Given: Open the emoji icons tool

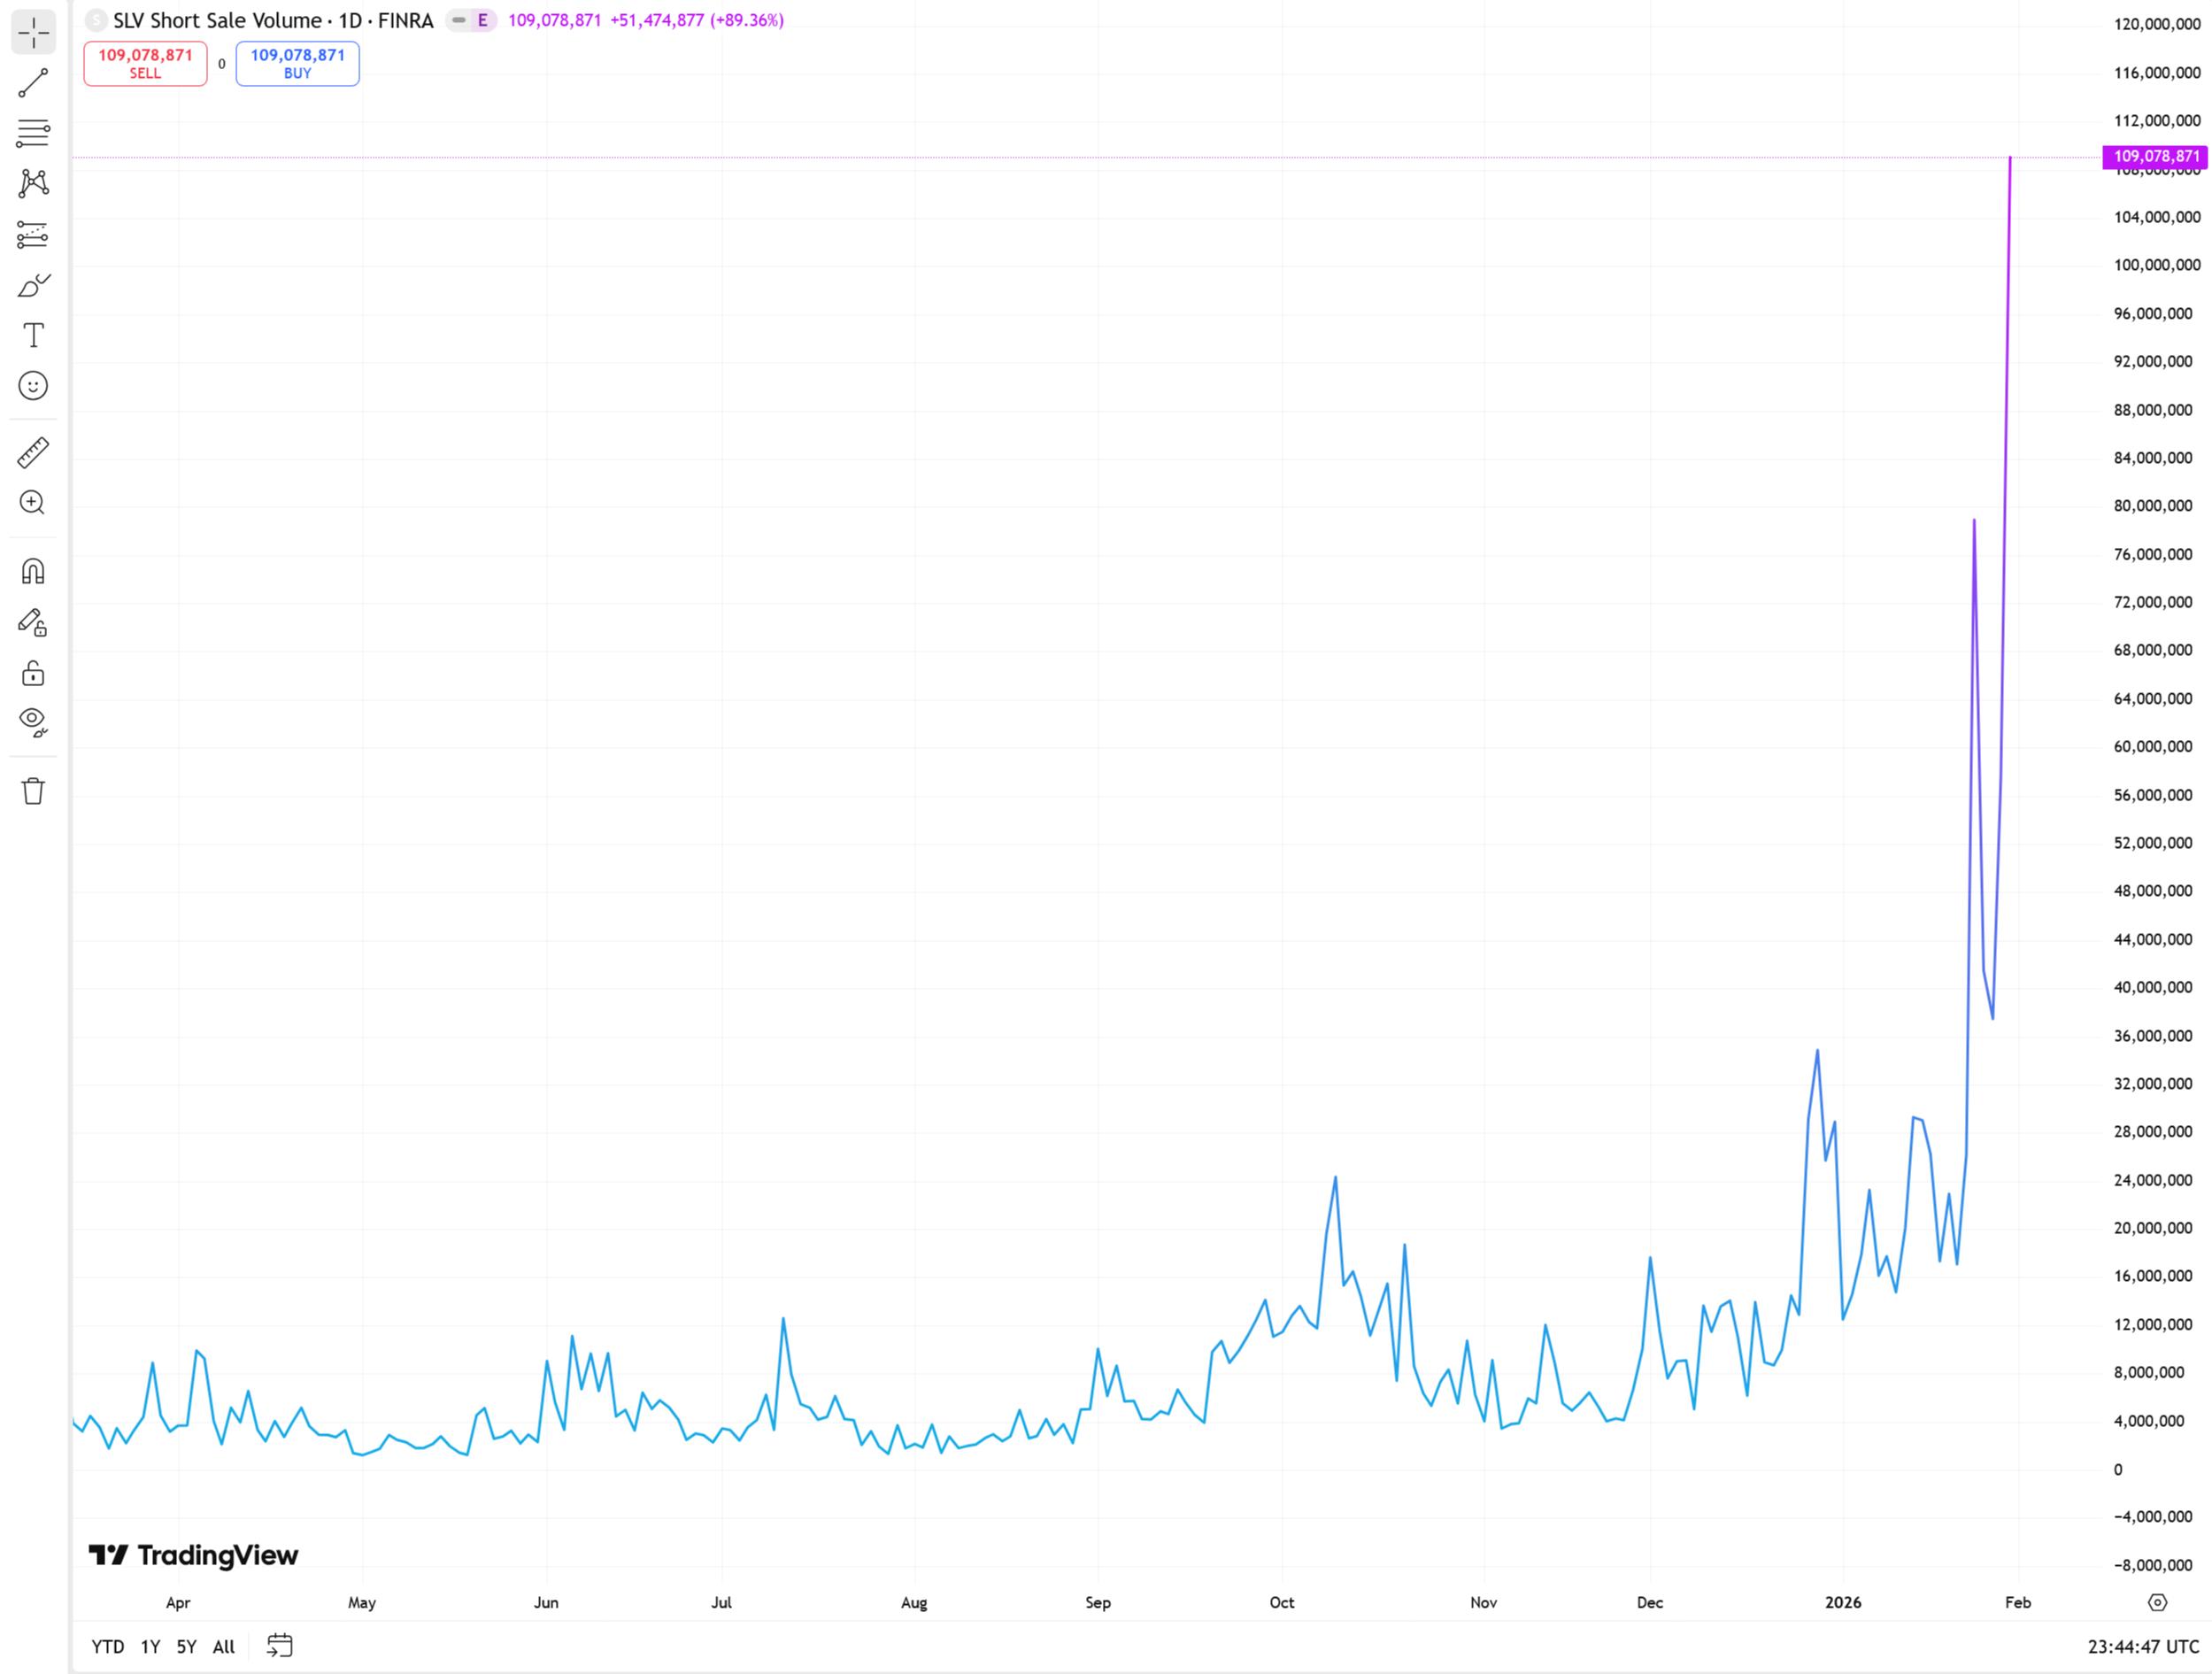Looking at the screenshot, I should pyautogui.click(x=33, y=386).
